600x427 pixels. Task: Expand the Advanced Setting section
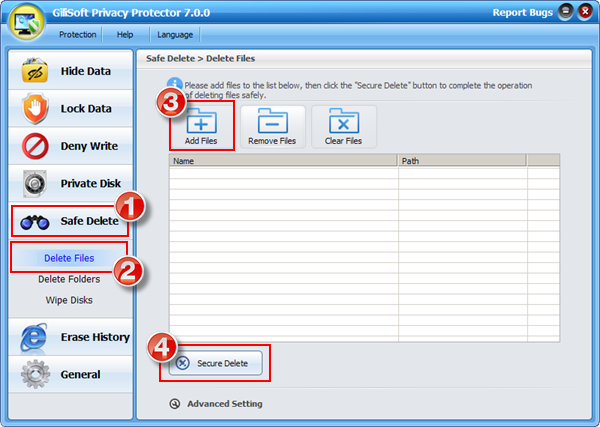[216, 404]
